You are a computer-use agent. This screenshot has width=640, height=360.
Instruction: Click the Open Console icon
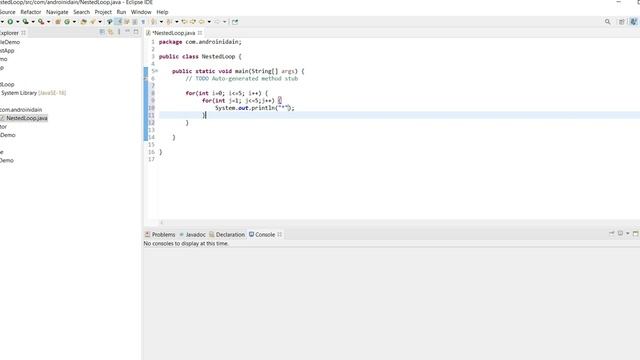click(x=620, y=233)
